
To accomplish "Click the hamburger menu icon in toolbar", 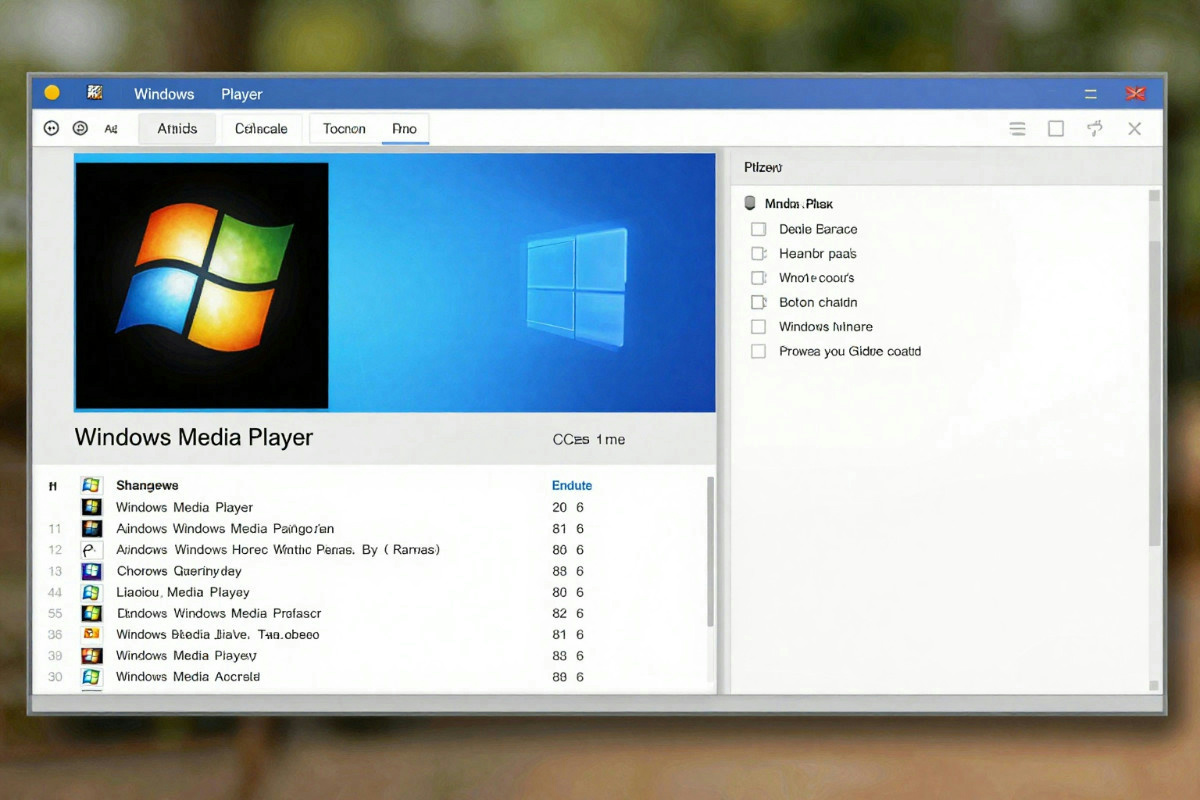I will (x=1017, y=128).
